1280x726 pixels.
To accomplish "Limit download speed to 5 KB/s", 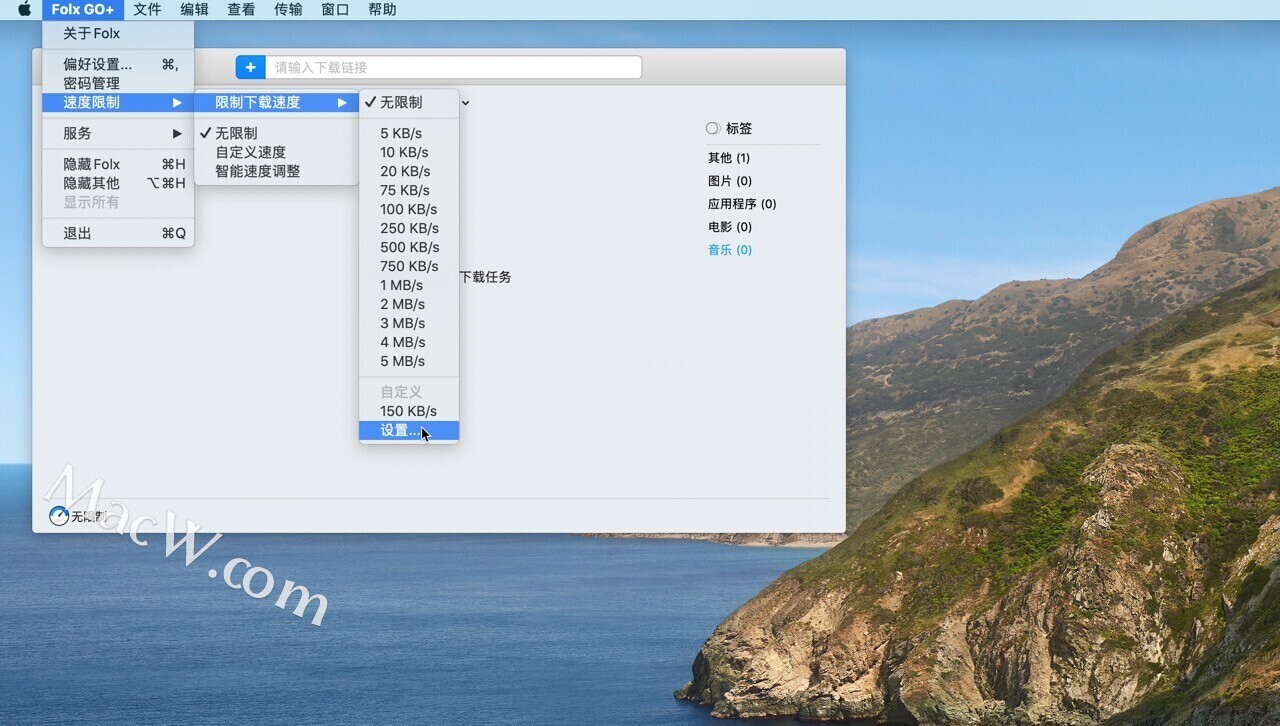I will [409, 133].
